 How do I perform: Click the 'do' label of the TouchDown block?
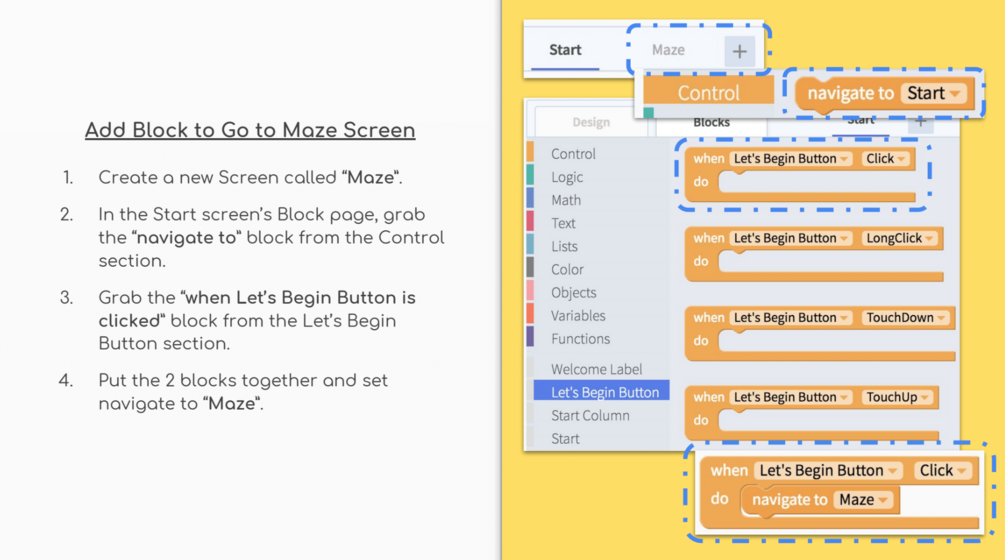(701, 341)
